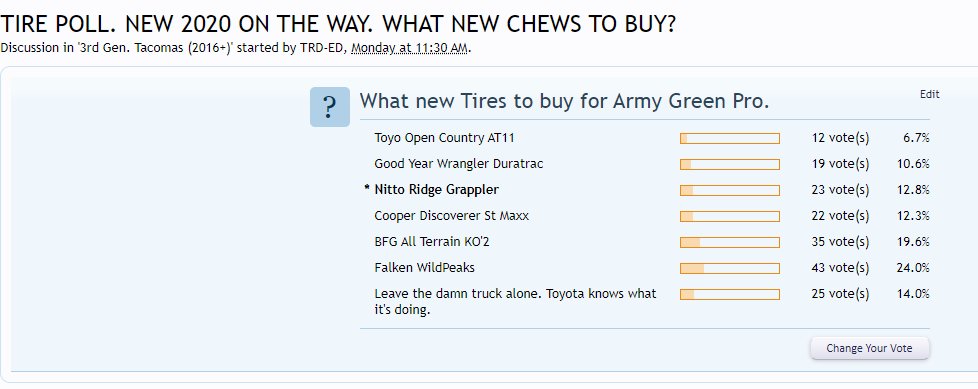View voters for 43 vote(s) Falken
The width and height of the screenshot is (978, 389).
click(x=840, y=268)
